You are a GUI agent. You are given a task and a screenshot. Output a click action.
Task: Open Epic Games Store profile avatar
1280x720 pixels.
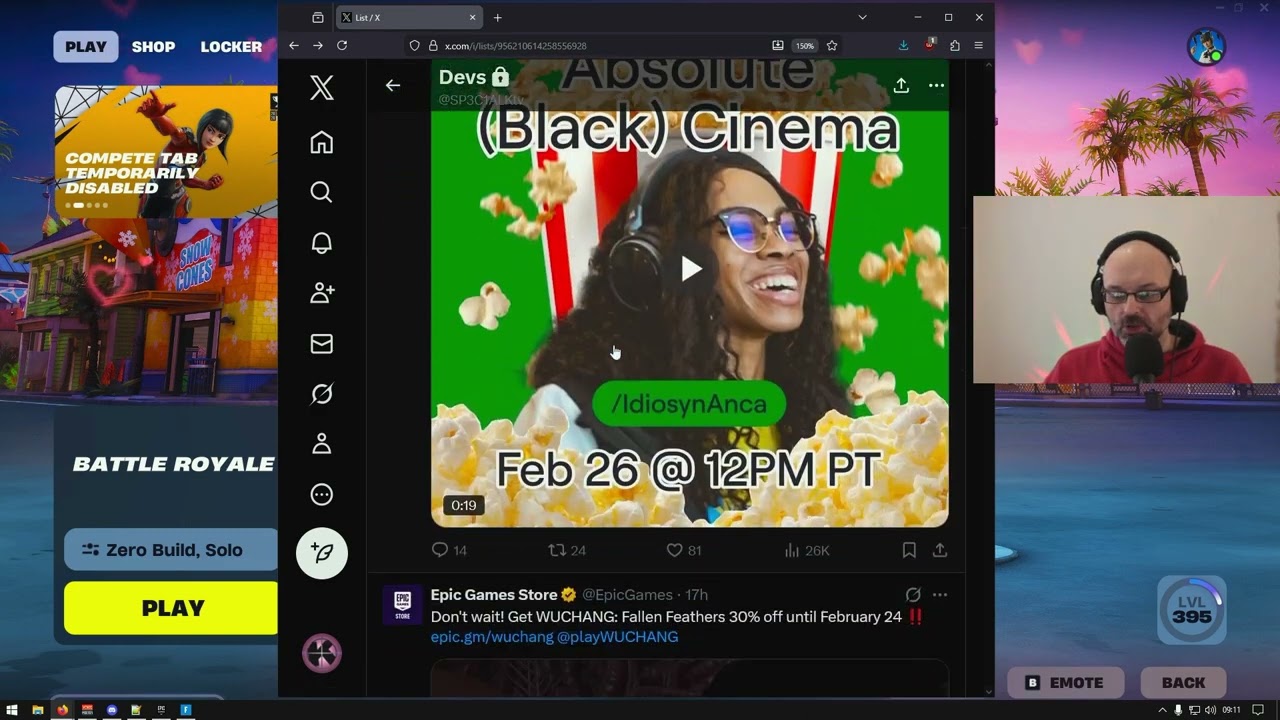(x=402, y=605)
